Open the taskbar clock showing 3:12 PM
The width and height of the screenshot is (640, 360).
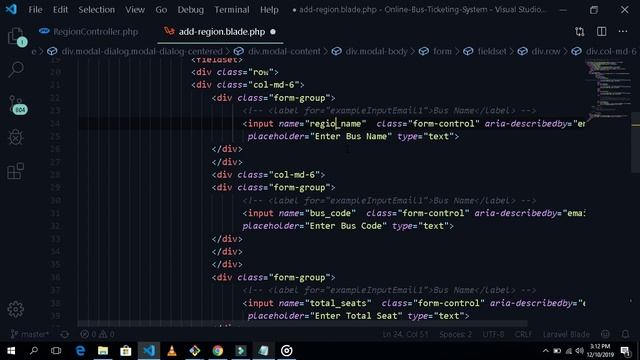pyautogui.click(x=600, y=351)
